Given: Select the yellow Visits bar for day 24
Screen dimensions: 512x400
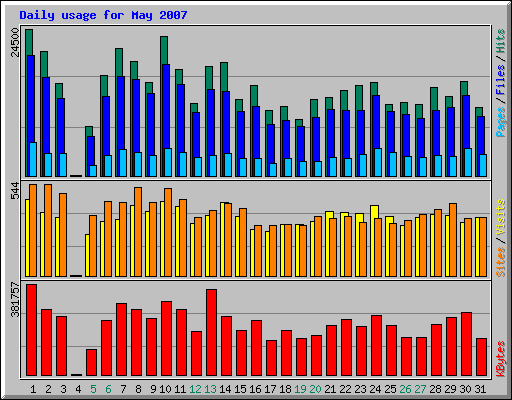Looking at the screenshot, I should (x=374, y=212).
